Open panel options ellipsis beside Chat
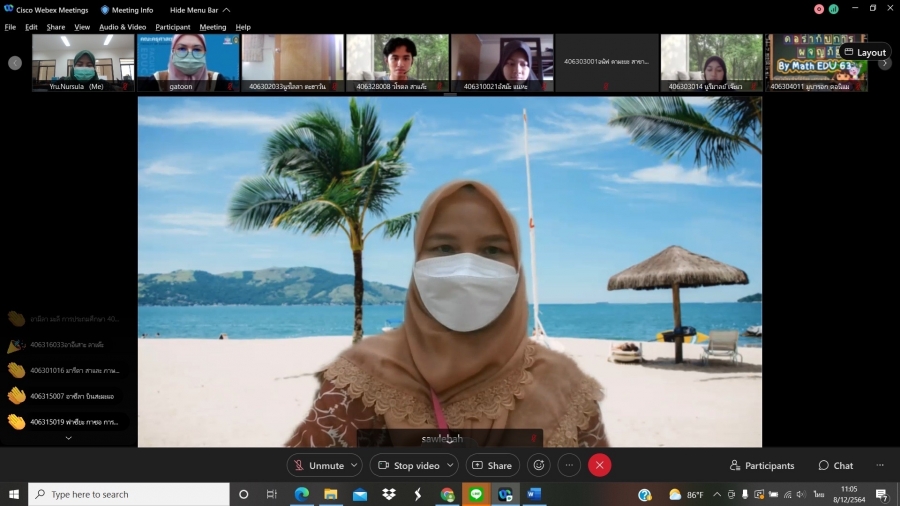This screenshot has height=506, width=900. pos(880,465)
